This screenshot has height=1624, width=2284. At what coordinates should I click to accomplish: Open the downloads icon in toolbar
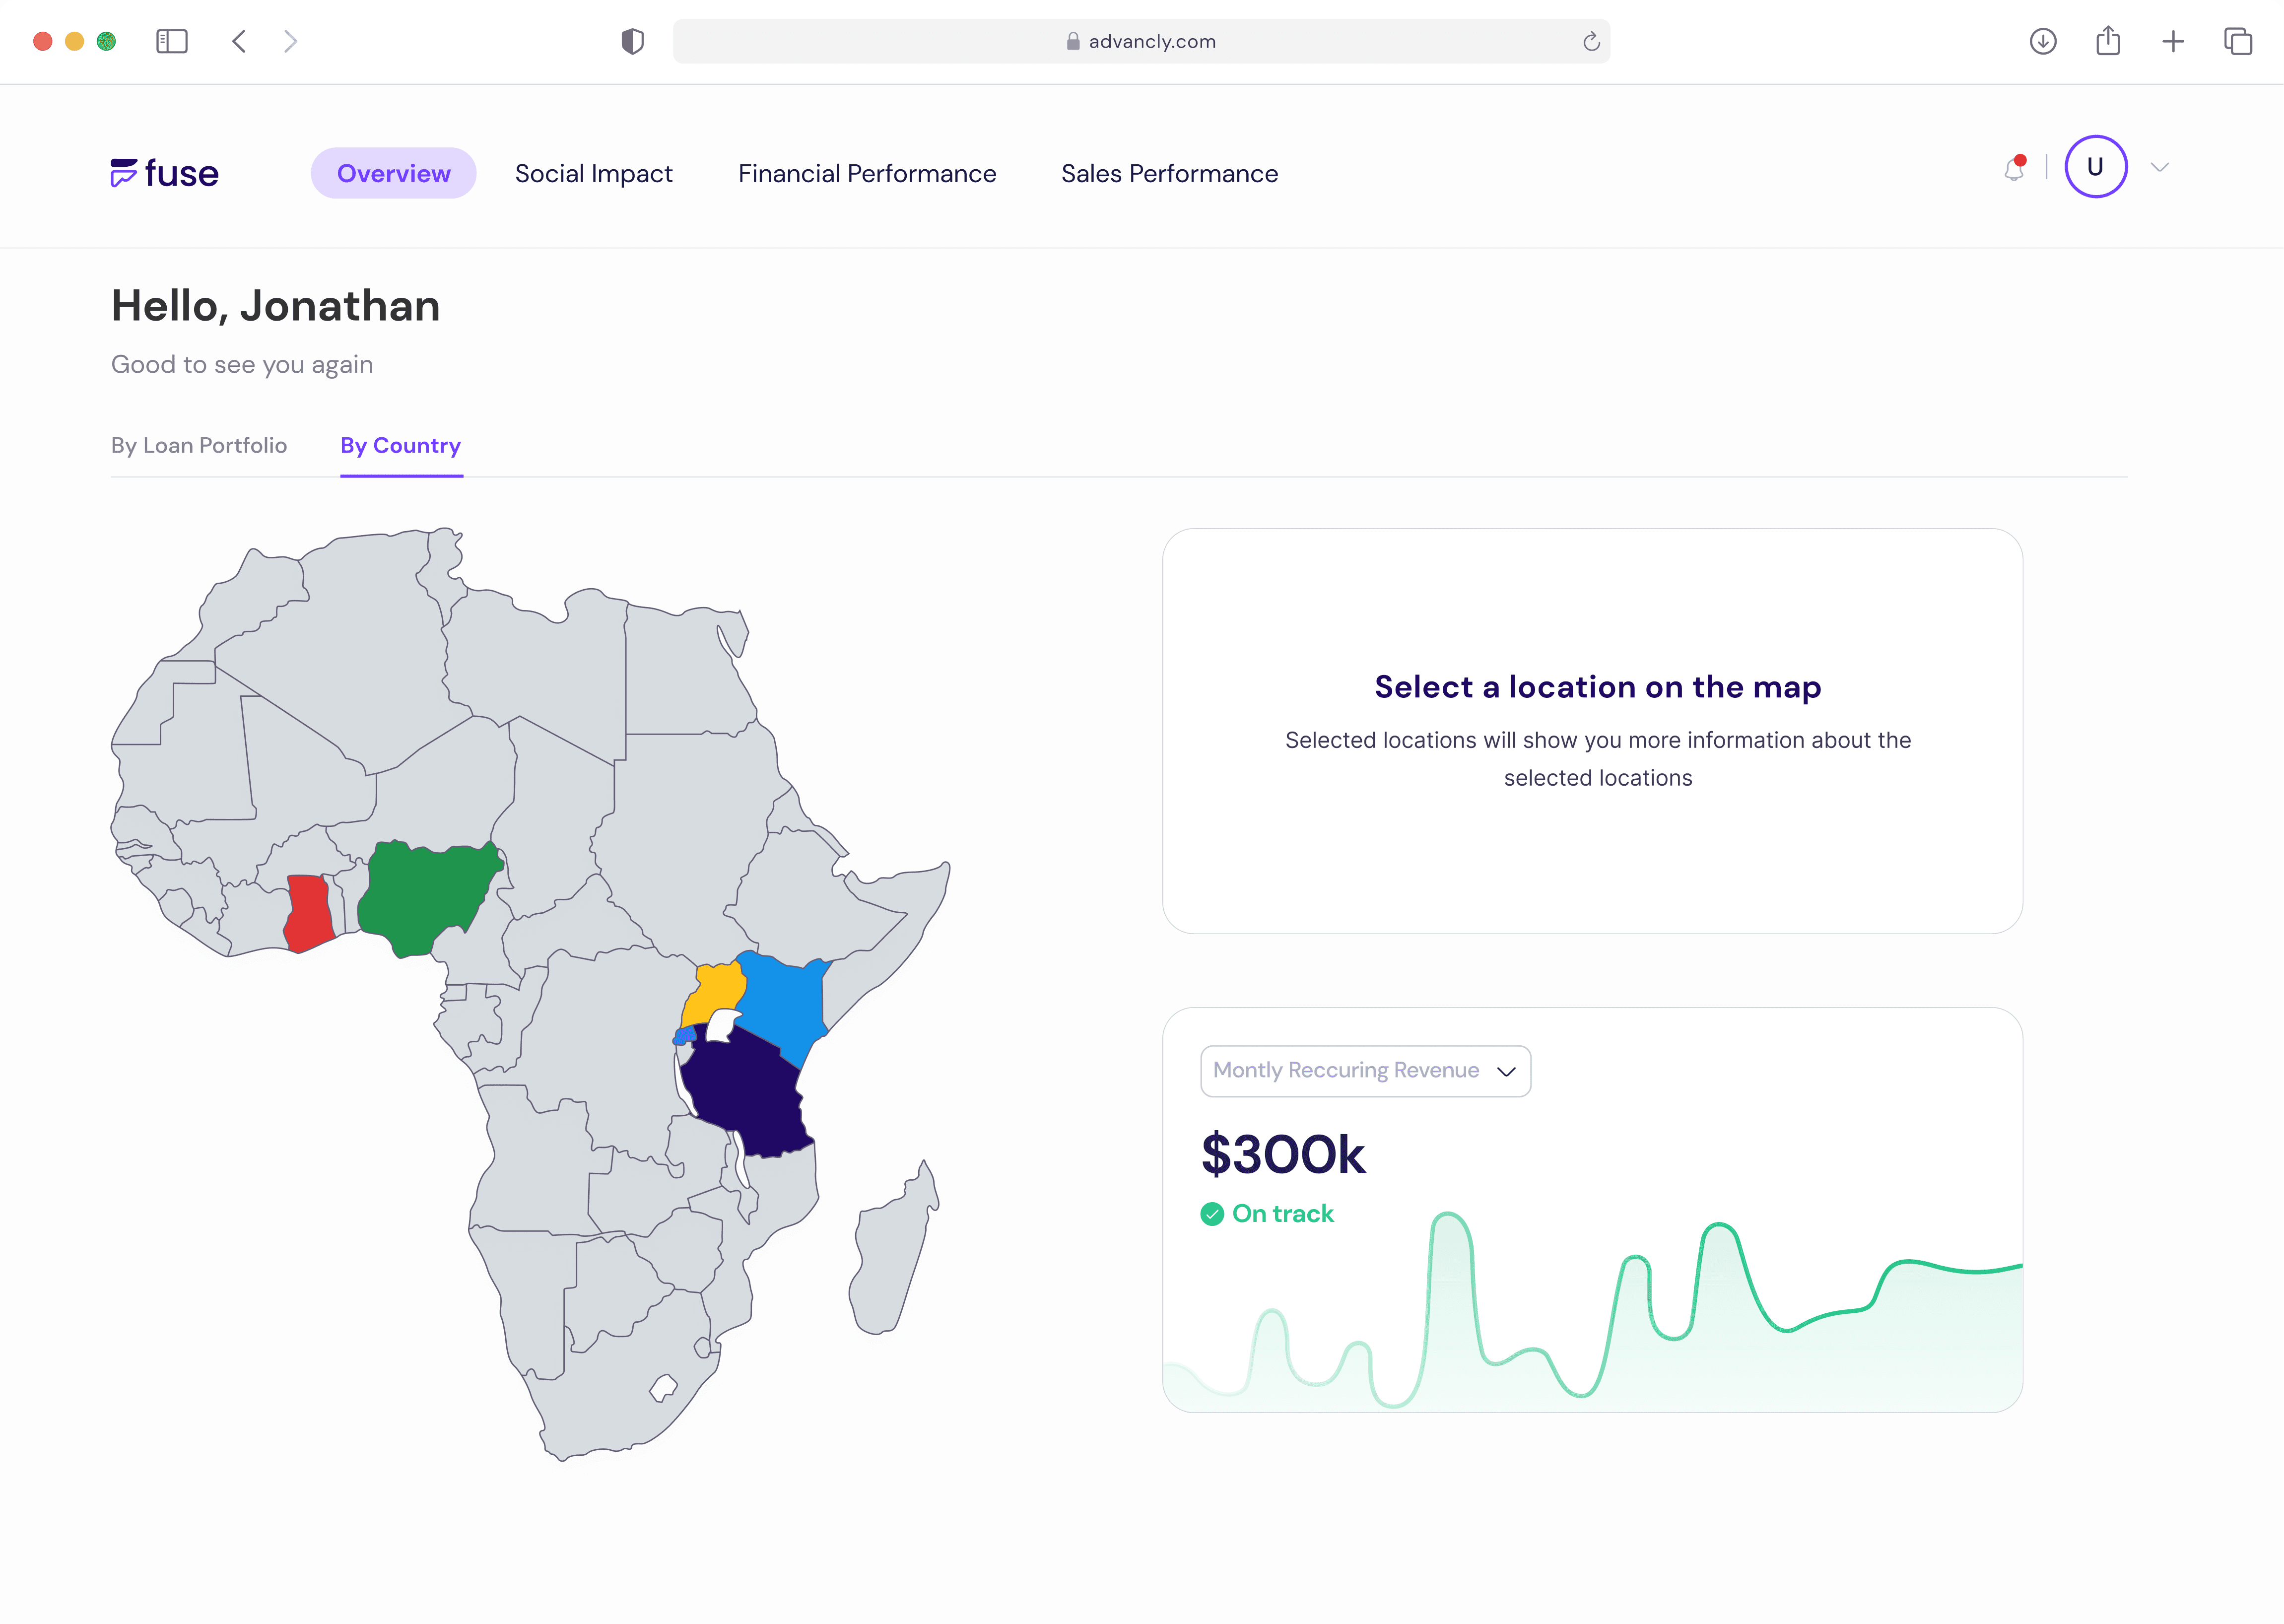tap(2043, 41)
